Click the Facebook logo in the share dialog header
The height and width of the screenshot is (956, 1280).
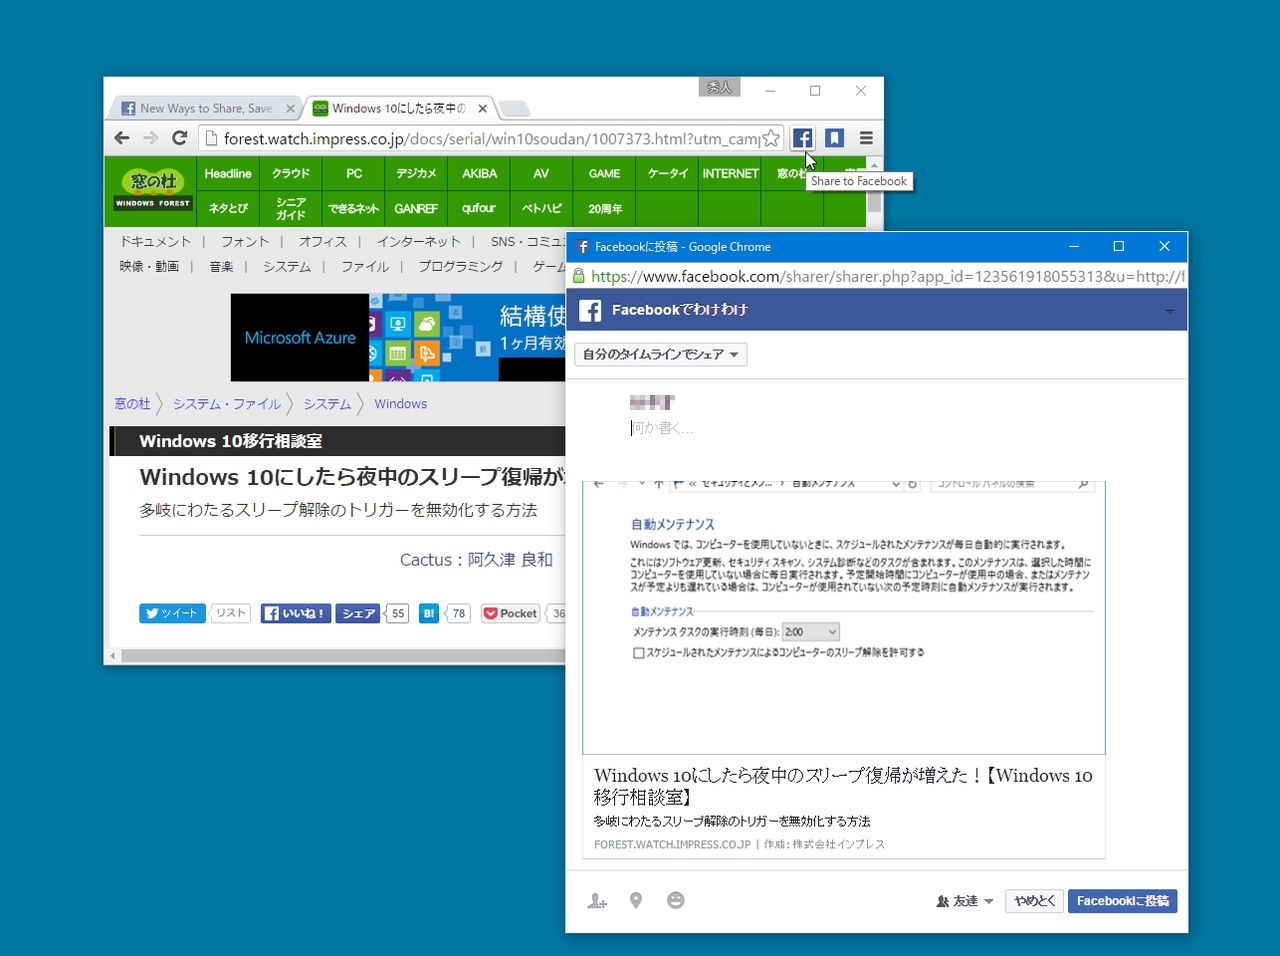[x=591, y=310]
